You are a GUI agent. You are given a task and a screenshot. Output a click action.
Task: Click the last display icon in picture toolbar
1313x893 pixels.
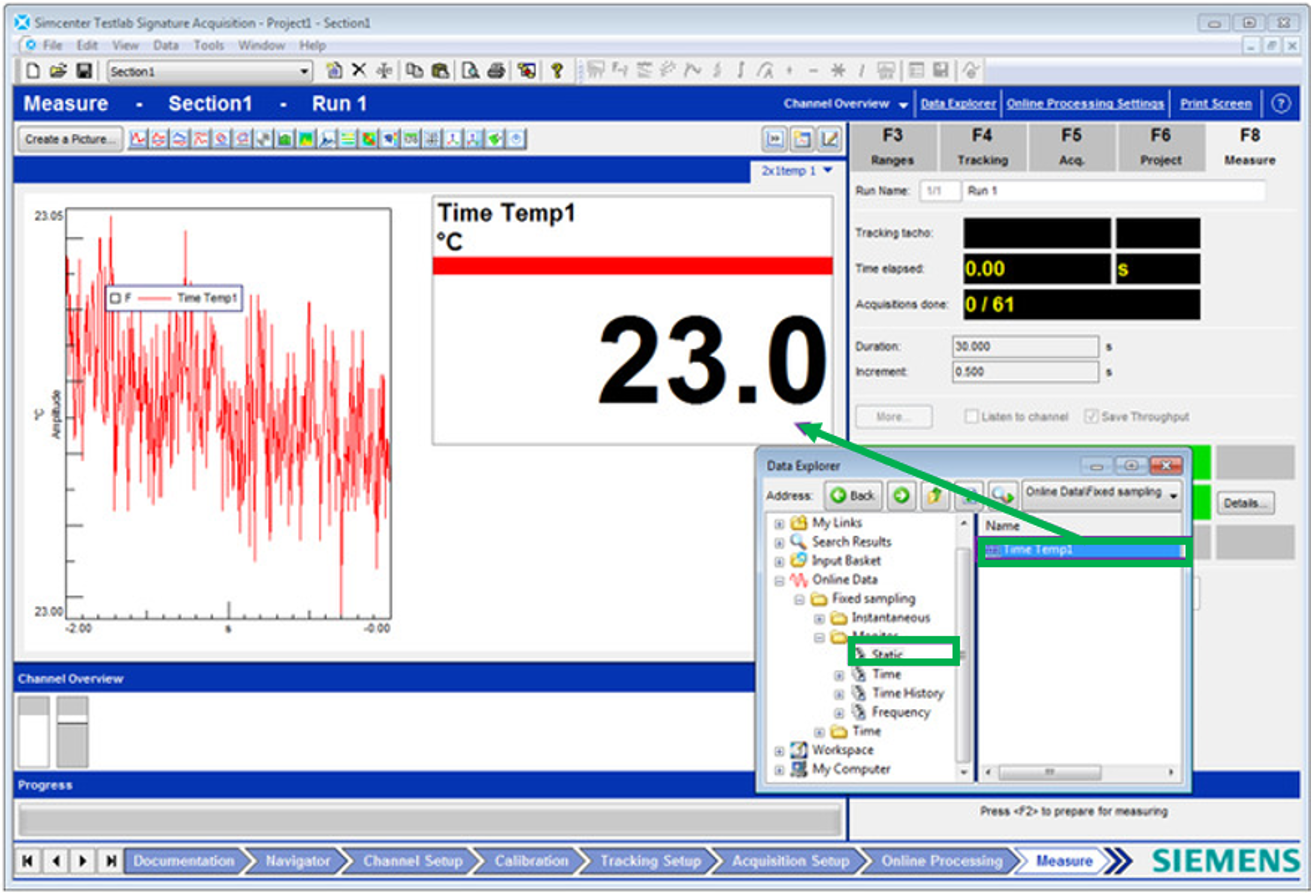click(518, 139)
